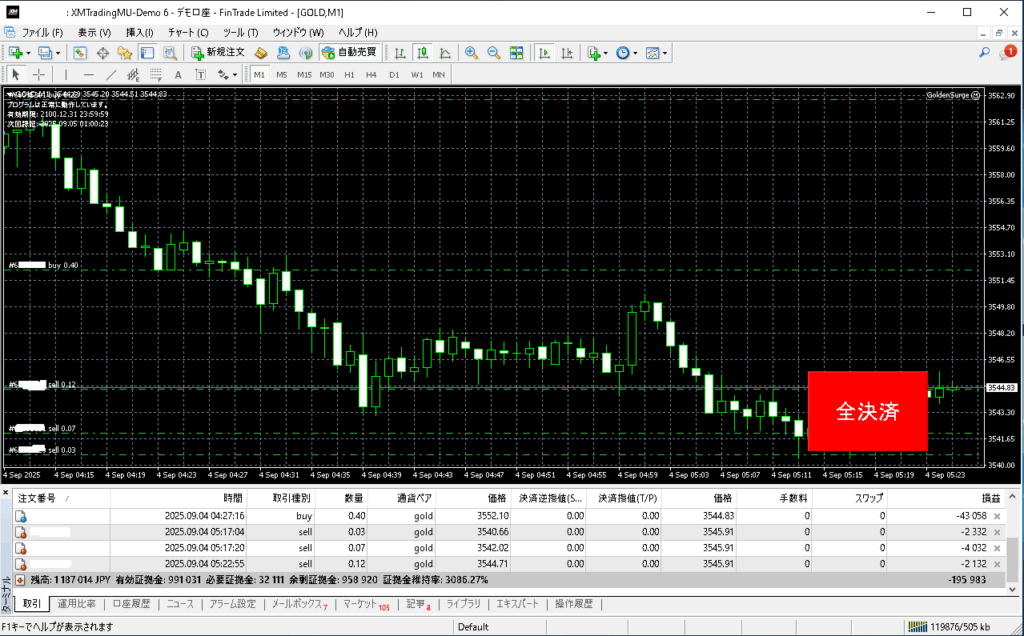Image resolution: width=1024 pixels, height=636 pixels.
Task: Click the 新規注文 new order button
Action: (218, 53)
